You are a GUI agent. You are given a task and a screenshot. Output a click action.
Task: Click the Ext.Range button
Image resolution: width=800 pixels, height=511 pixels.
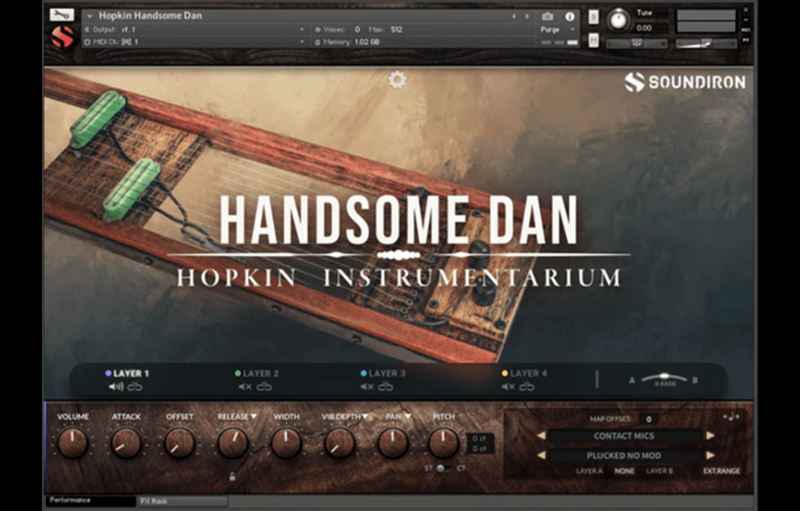tap(721, 470)
